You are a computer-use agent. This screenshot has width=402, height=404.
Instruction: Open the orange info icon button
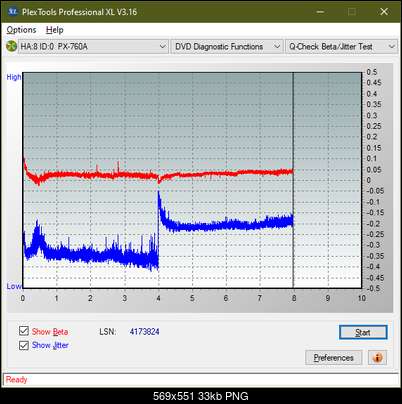pyautogui.click(x=377, y=357)
